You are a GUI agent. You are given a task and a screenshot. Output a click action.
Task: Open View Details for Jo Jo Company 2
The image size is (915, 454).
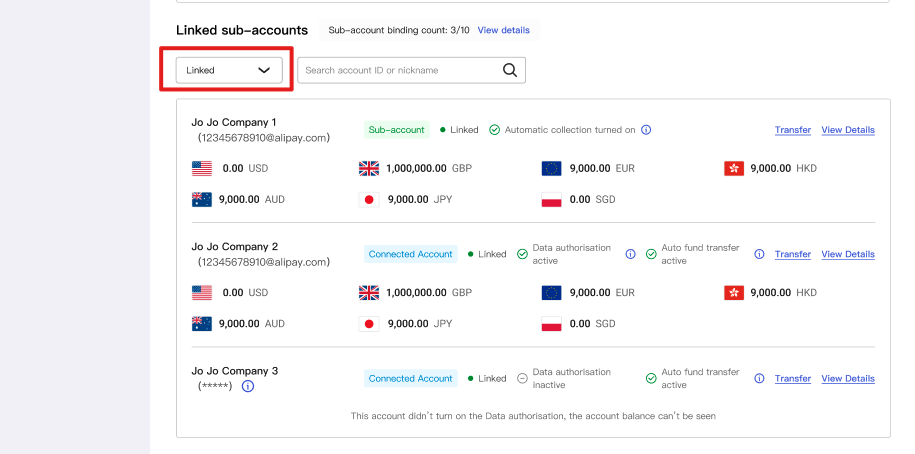(848, 254)
